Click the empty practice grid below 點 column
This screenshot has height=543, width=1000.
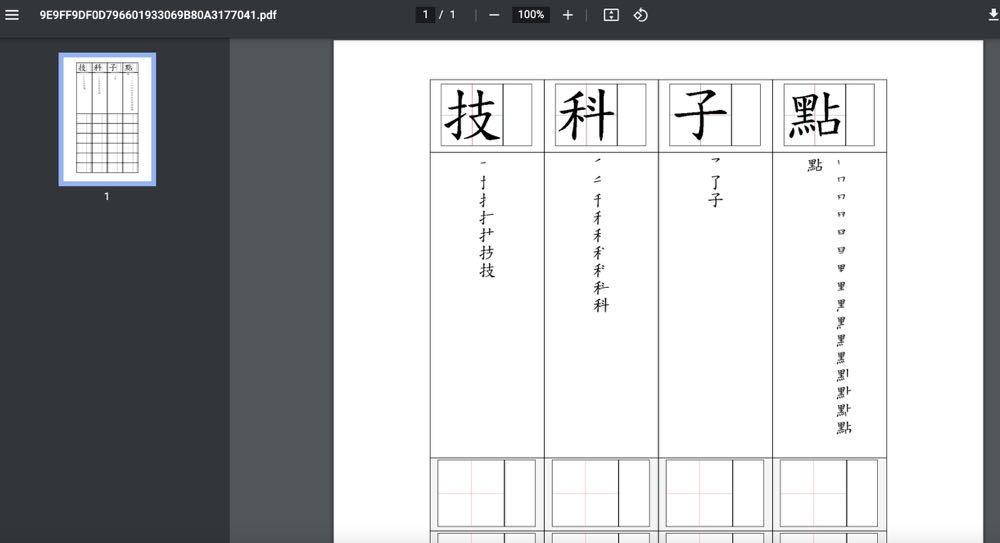(x=829, y=493)
